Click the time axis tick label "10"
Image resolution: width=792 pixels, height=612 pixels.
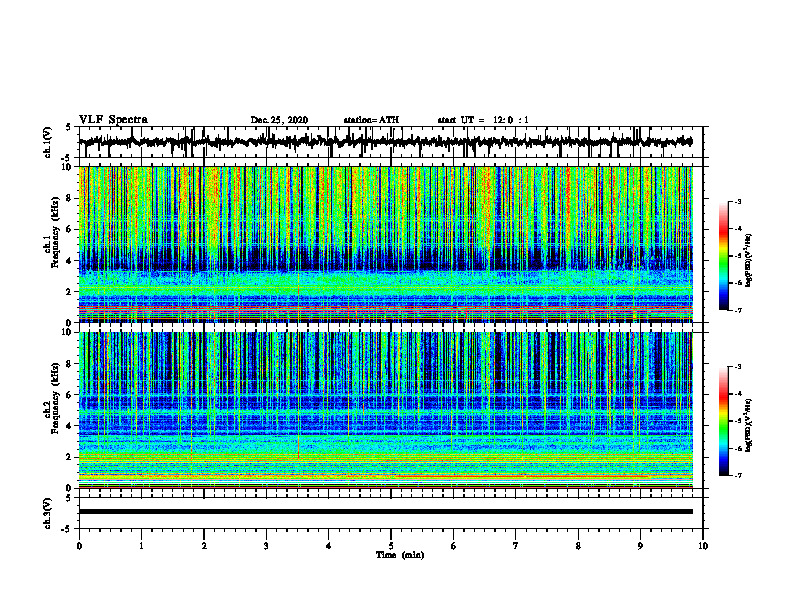coord(703,546)
